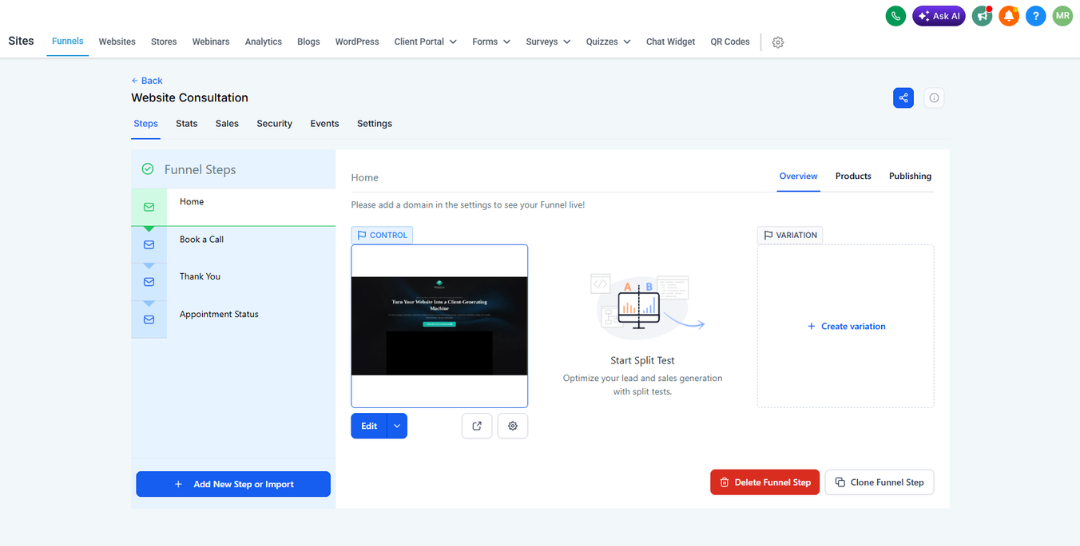Click the blue share funnel icon

coord(903,98)
